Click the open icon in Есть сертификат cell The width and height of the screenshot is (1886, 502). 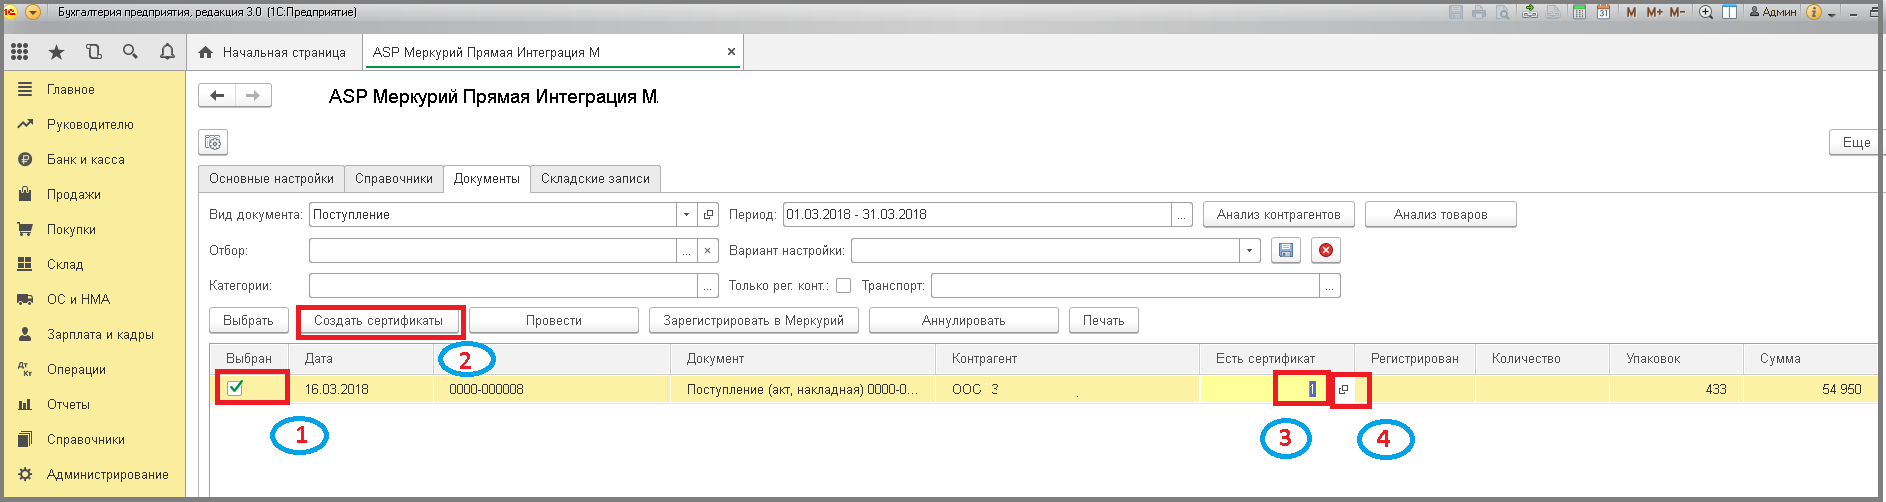tap(1344, 389)
